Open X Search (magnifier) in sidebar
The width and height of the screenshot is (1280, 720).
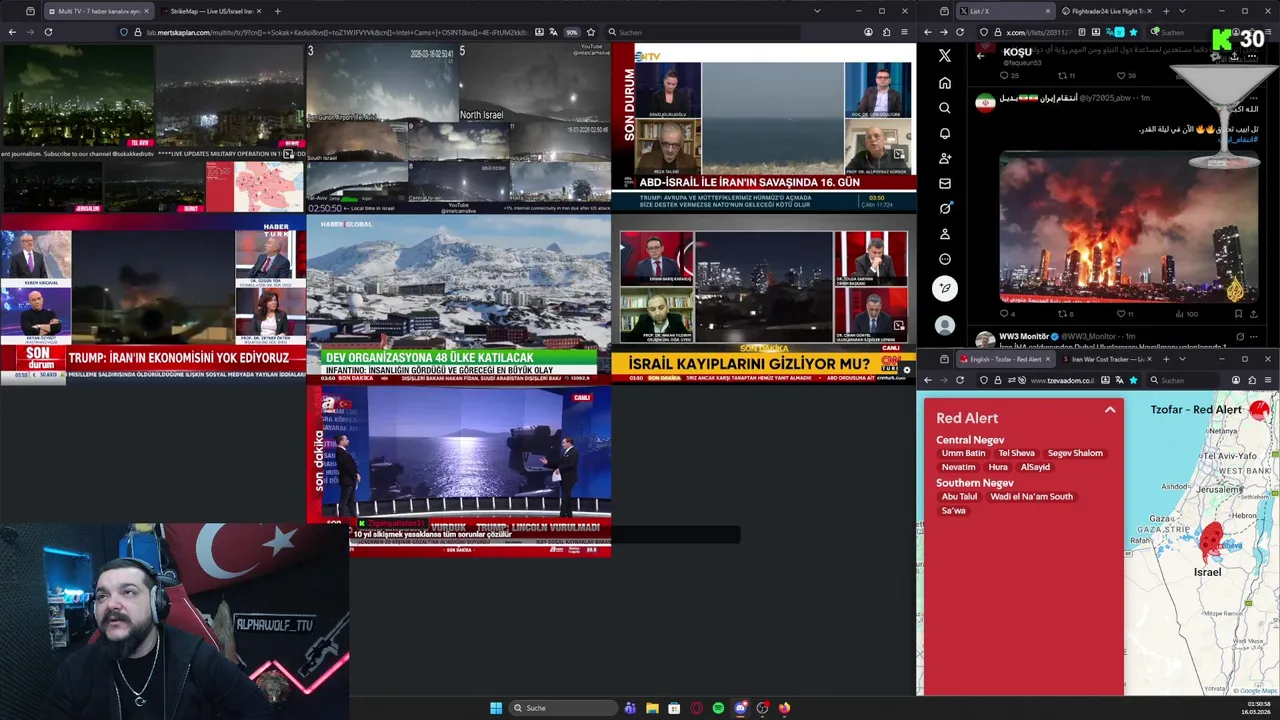(x=944, y=107)
